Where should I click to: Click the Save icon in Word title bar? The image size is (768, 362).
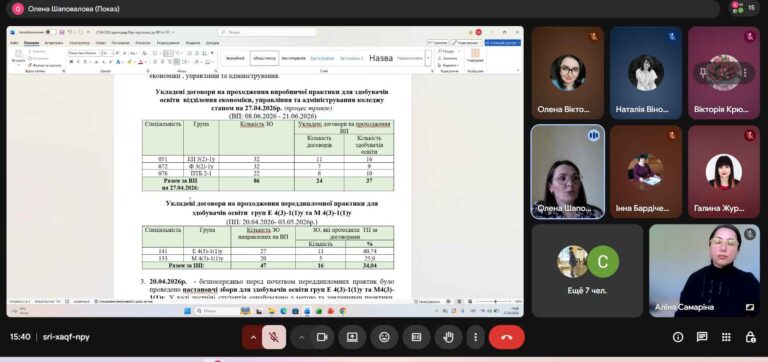(x=62, y=32)
